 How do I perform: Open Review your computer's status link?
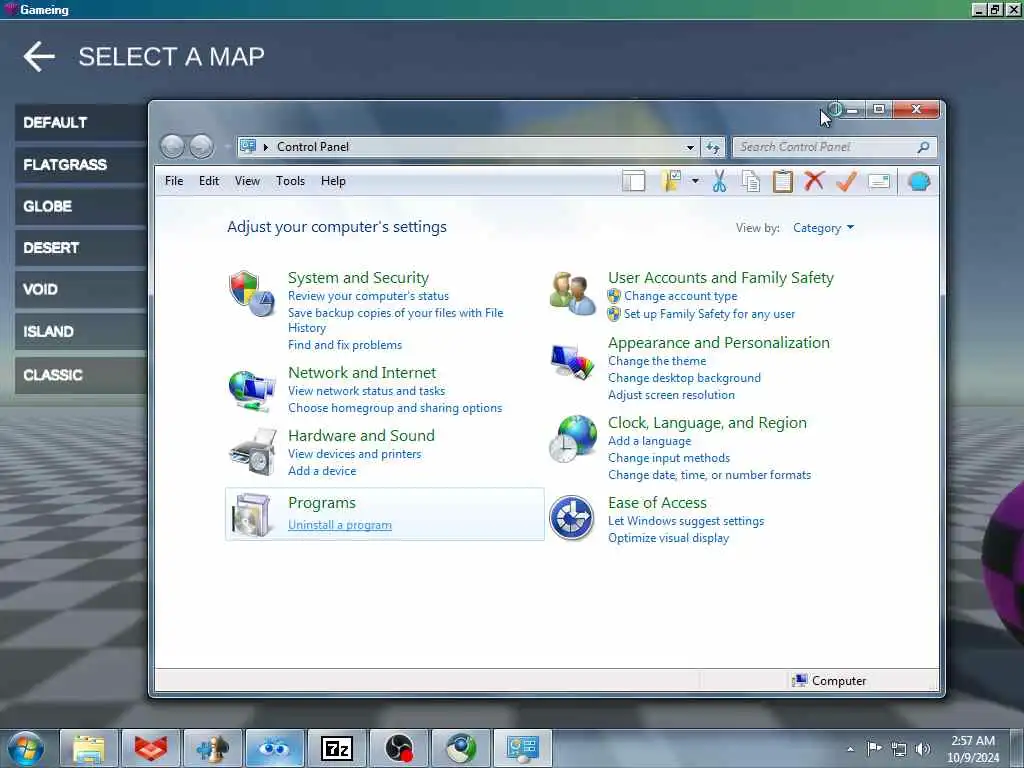click(x=368, y=296)
